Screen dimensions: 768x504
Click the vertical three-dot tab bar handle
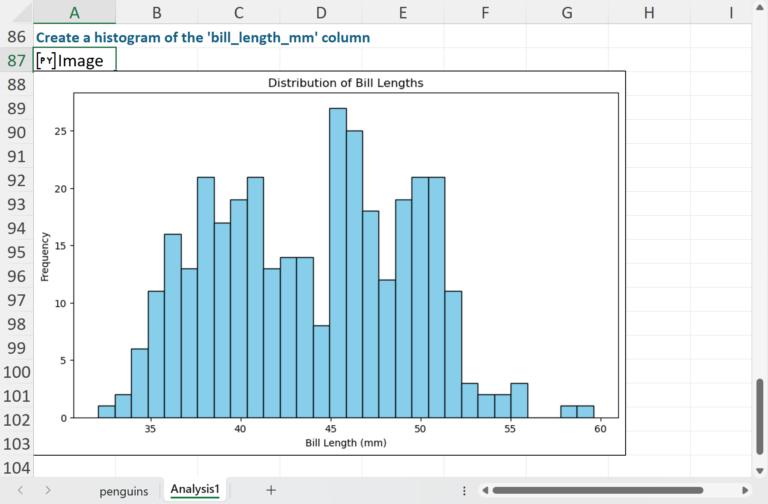click(x=464, y=490)
